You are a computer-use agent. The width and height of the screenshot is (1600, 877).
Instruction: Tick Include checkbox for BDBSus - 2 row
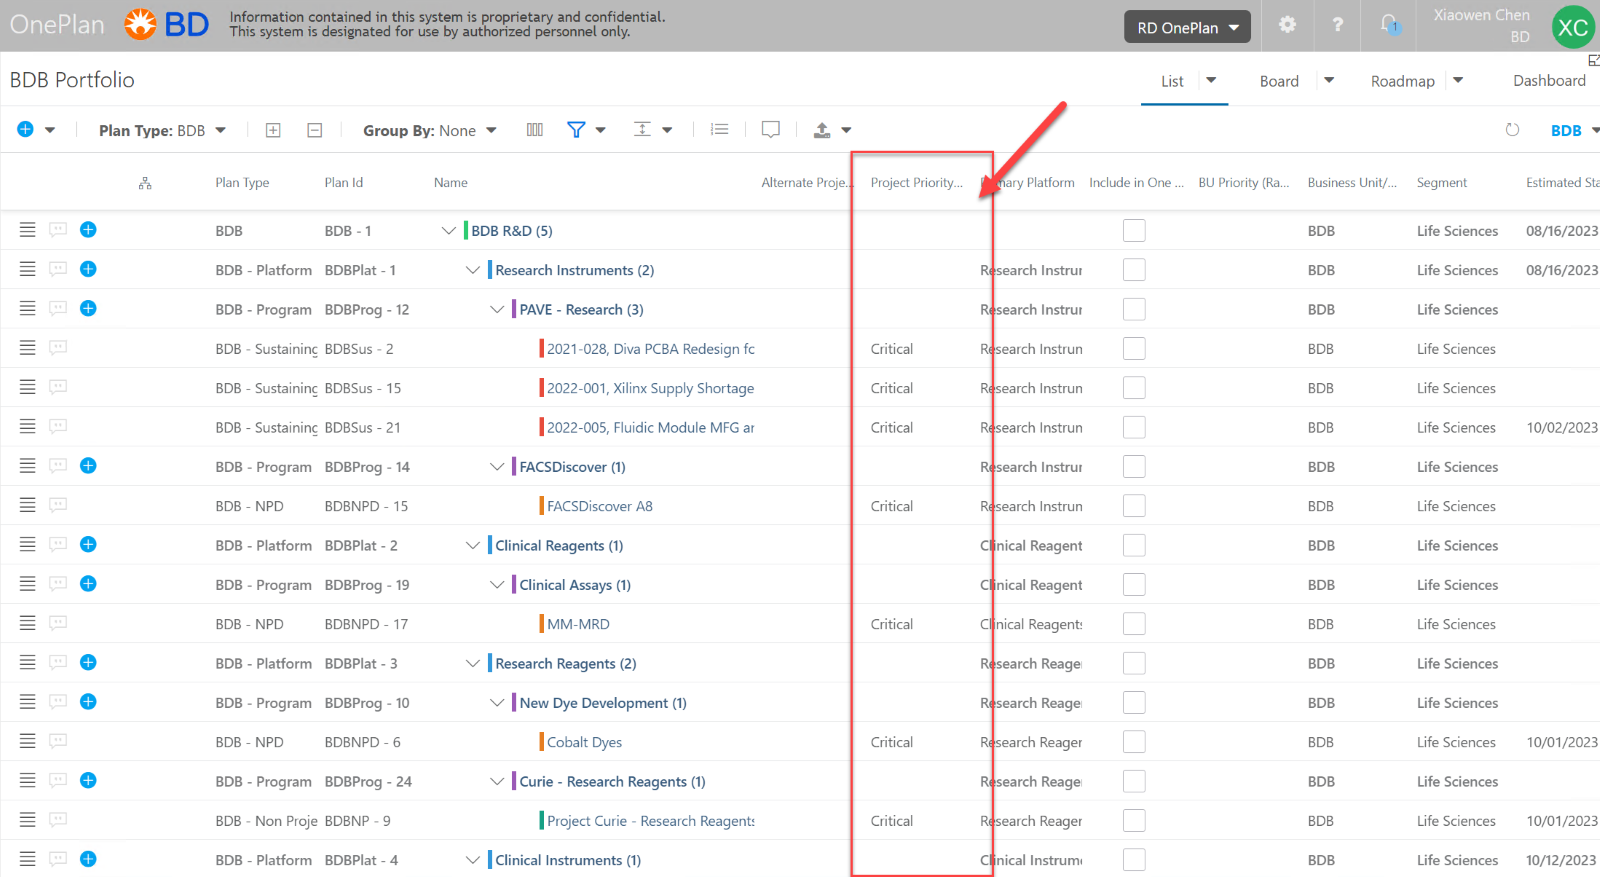1134,348
